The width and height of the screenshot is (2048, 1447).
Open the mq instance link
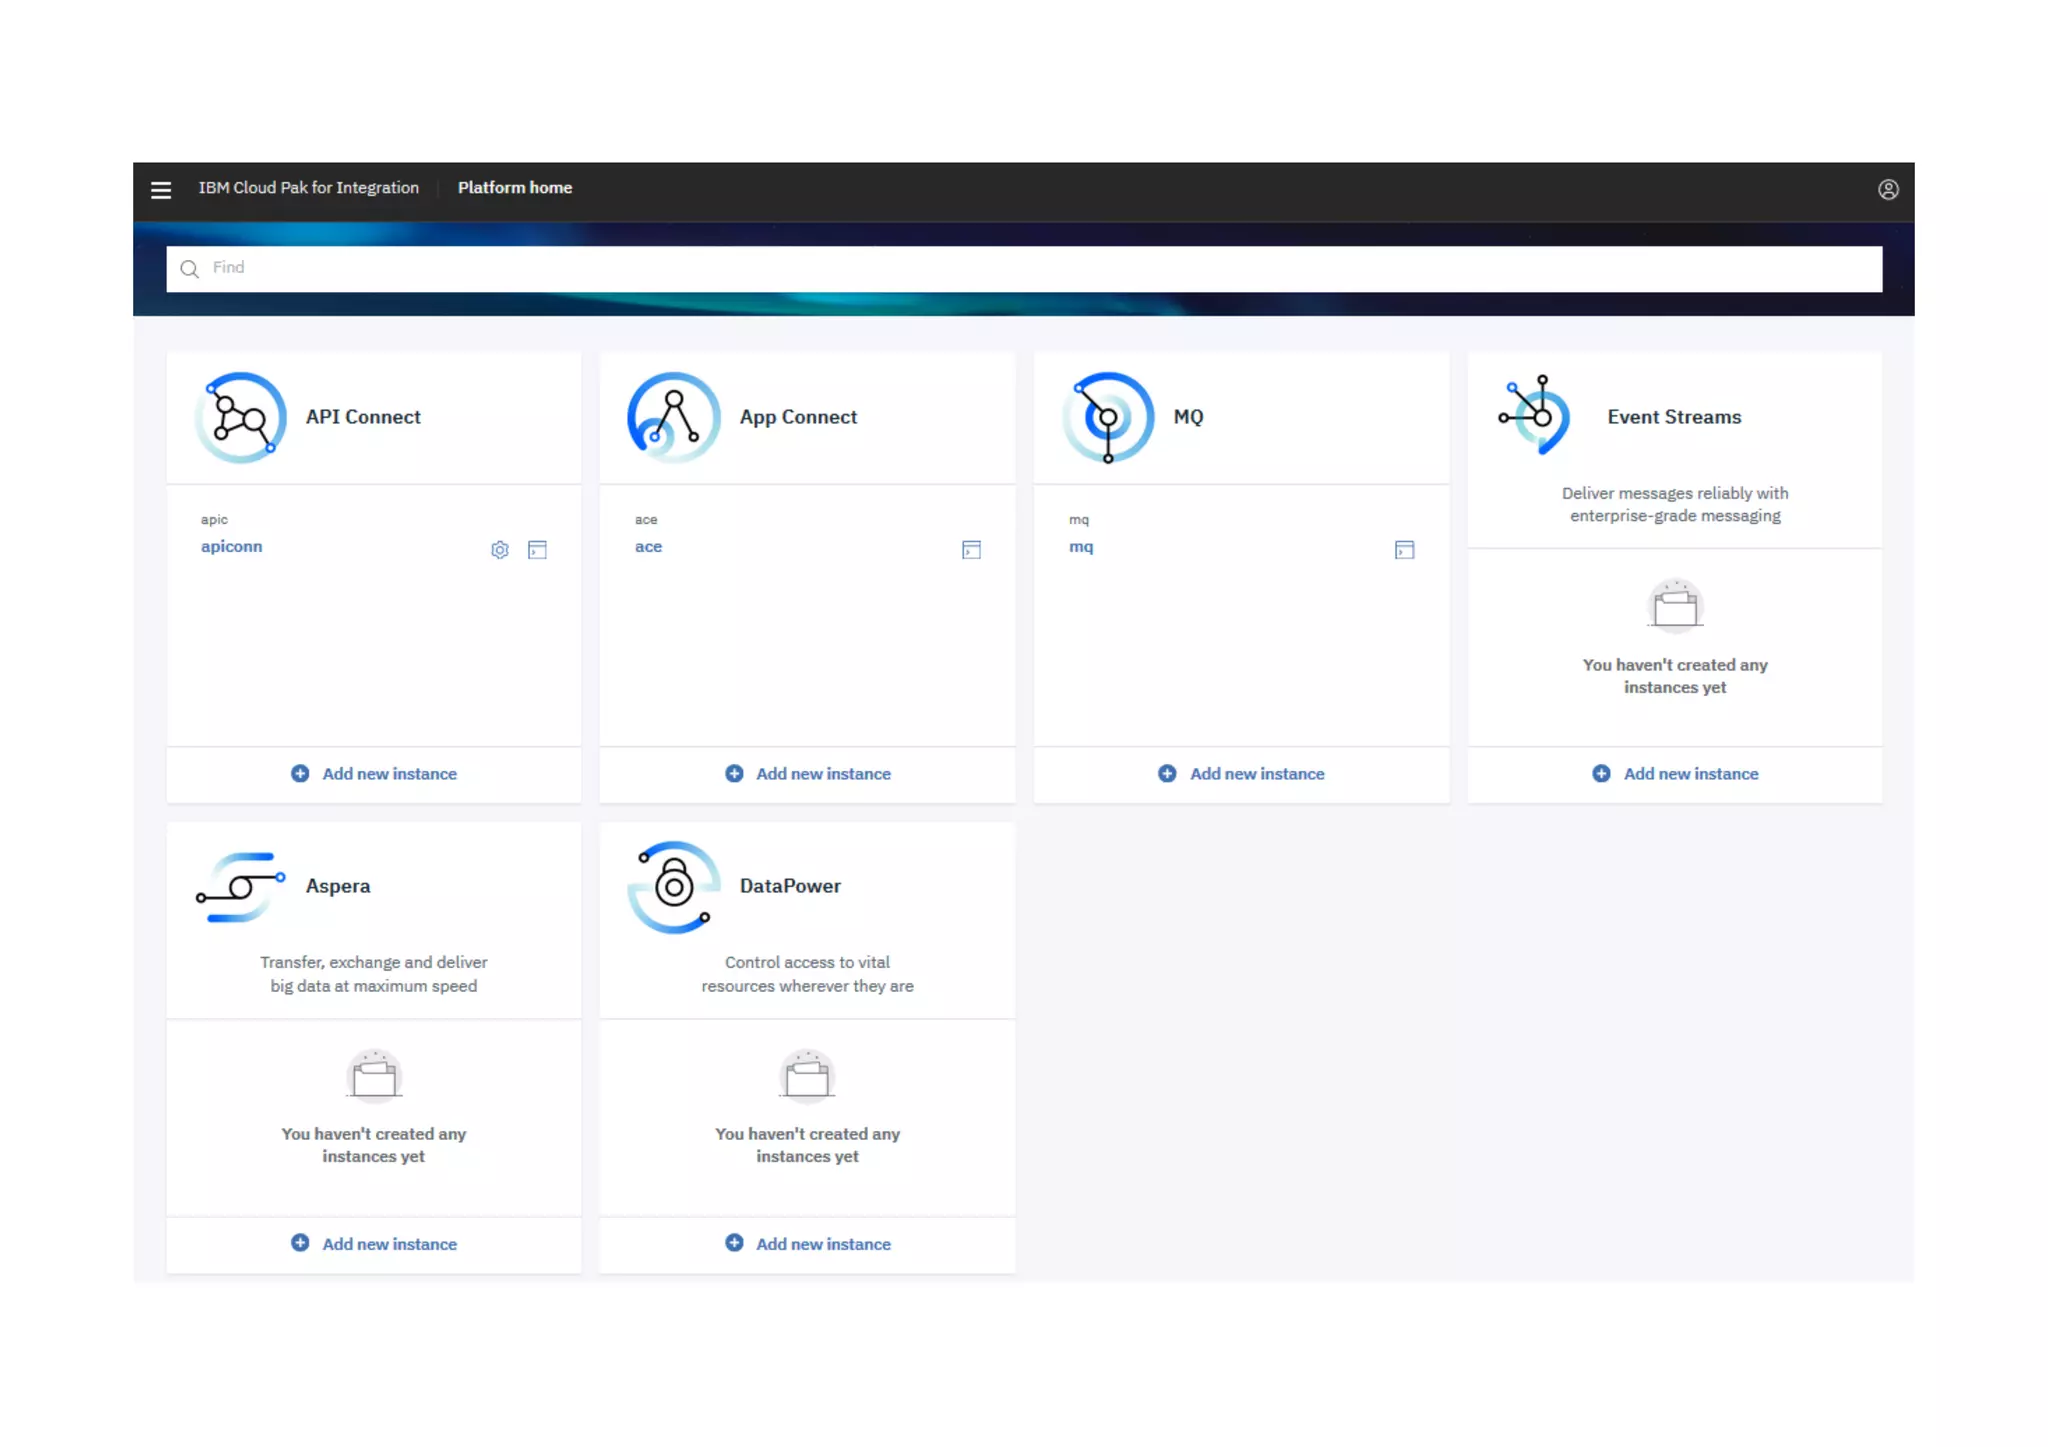click(1081, 547)
